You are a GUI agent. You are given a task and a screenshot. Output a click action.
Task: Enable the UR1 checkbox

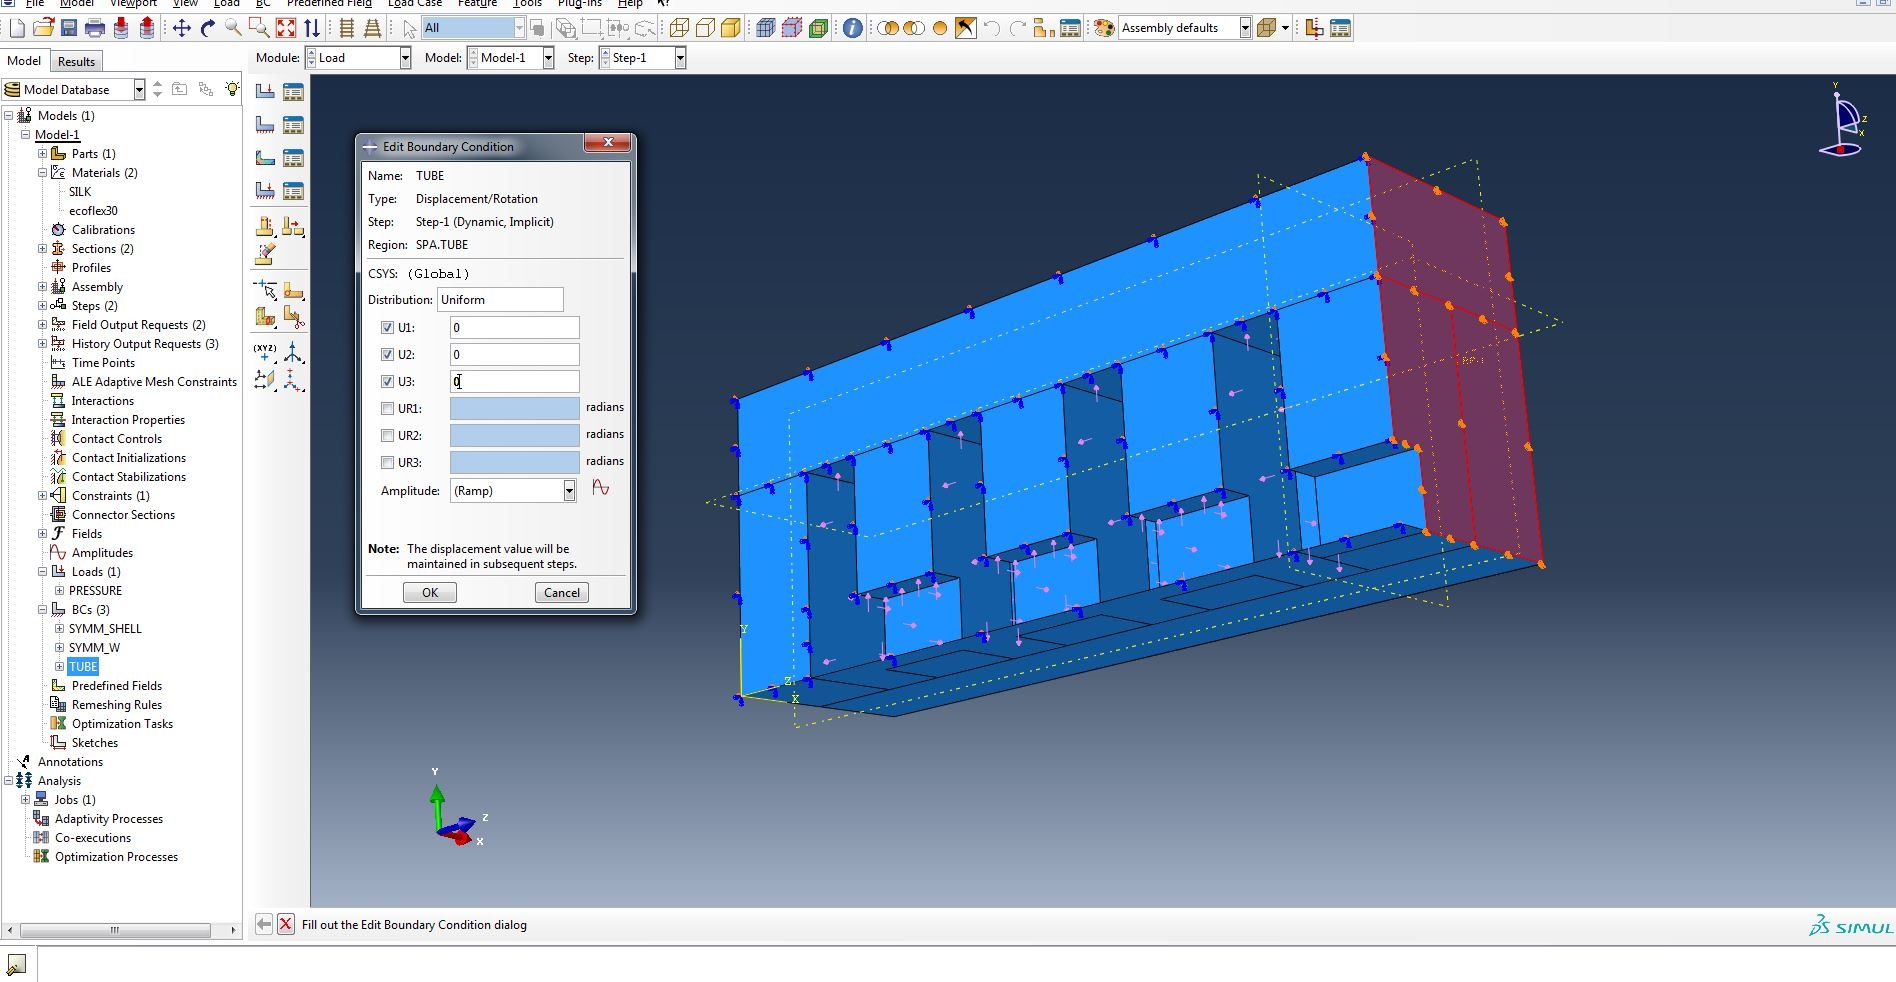click(x=387, y=409)
